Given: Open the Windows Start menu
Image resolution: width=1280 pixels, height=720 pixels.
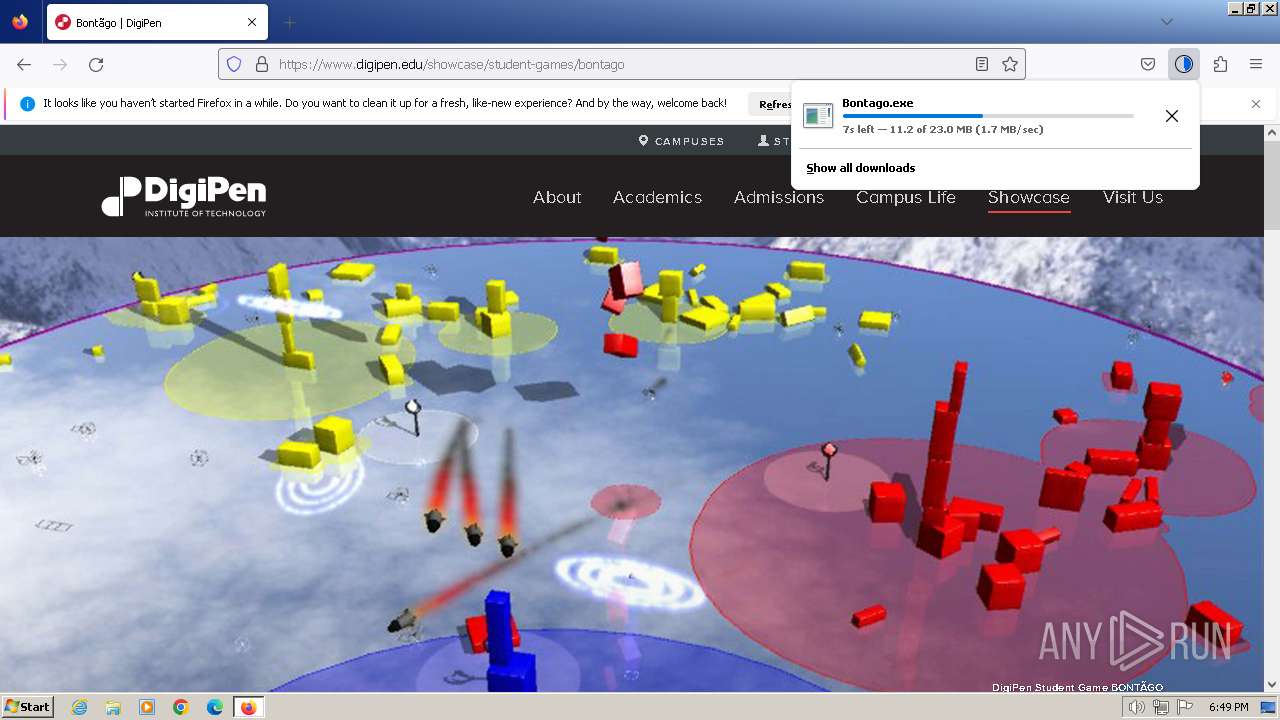Looking at the screenshot, I should pyautogui.click(x=27, y=707).
